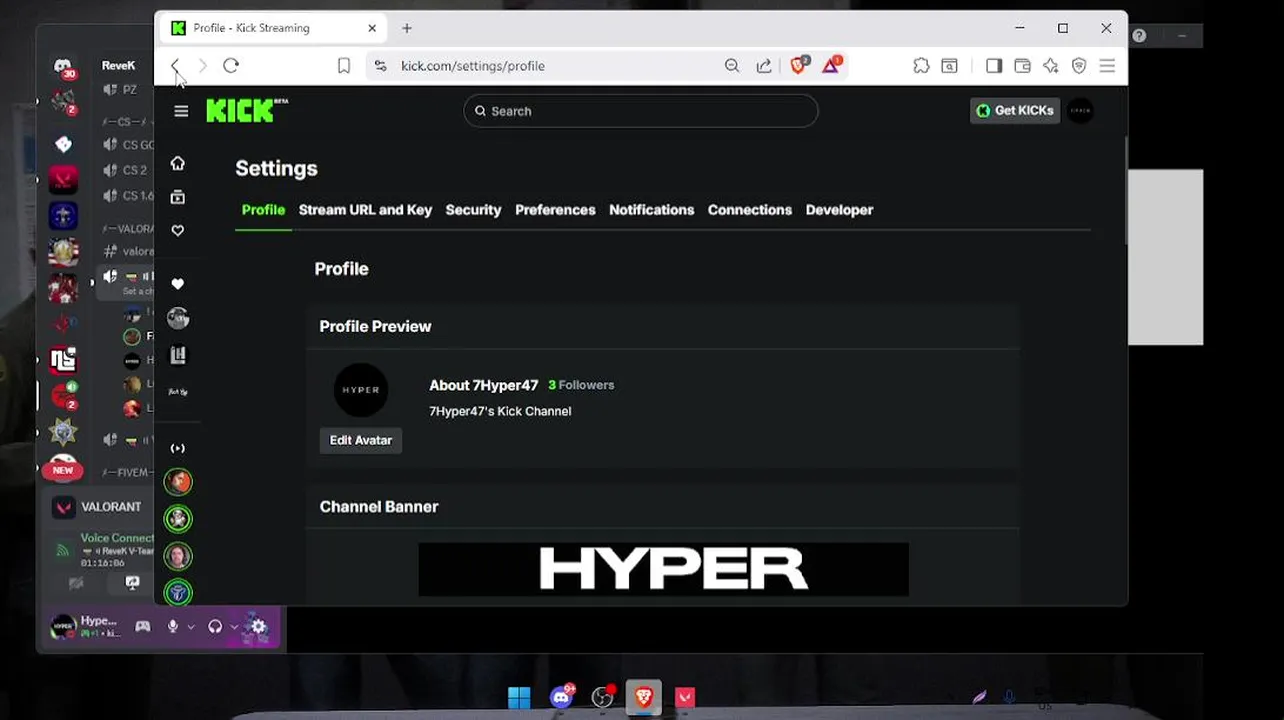Join the PZ voice channel in Discord
The height and width of the screenshot is (720, 1284).
129,90
